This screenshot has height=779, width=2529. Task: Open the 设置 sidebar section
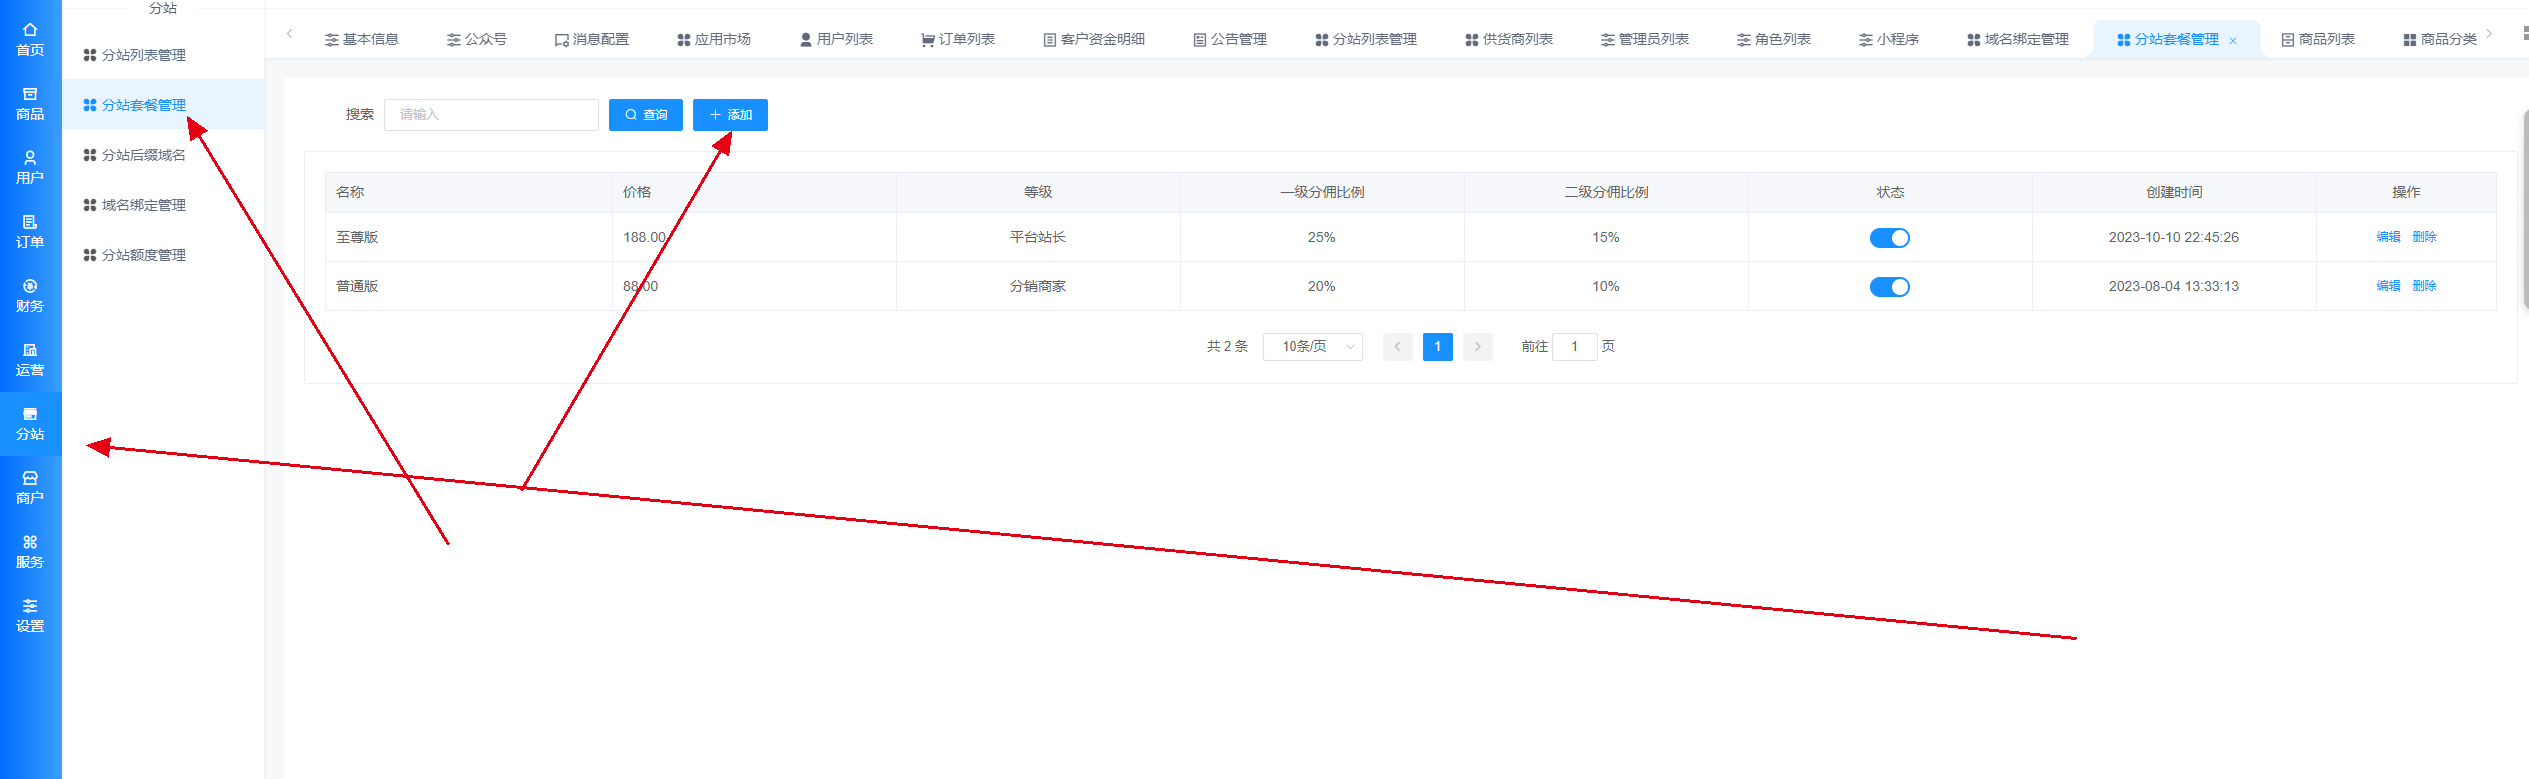(30, 616)
